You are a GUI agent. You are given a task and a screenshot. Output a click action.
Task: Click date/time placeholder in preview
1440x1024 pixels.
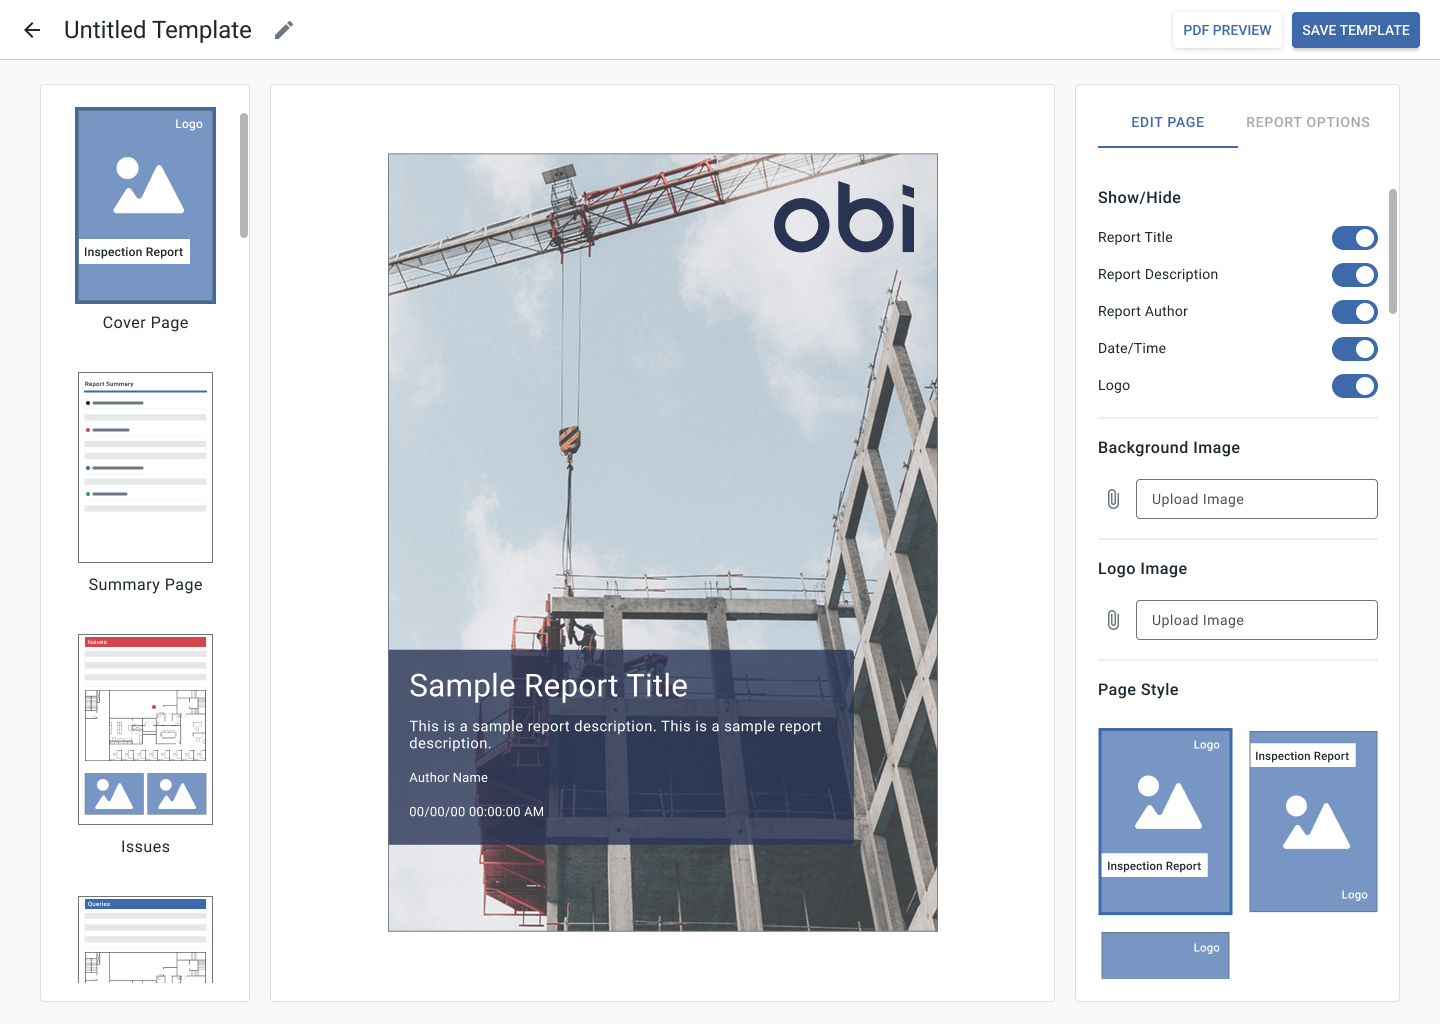(x=476, y=812)
